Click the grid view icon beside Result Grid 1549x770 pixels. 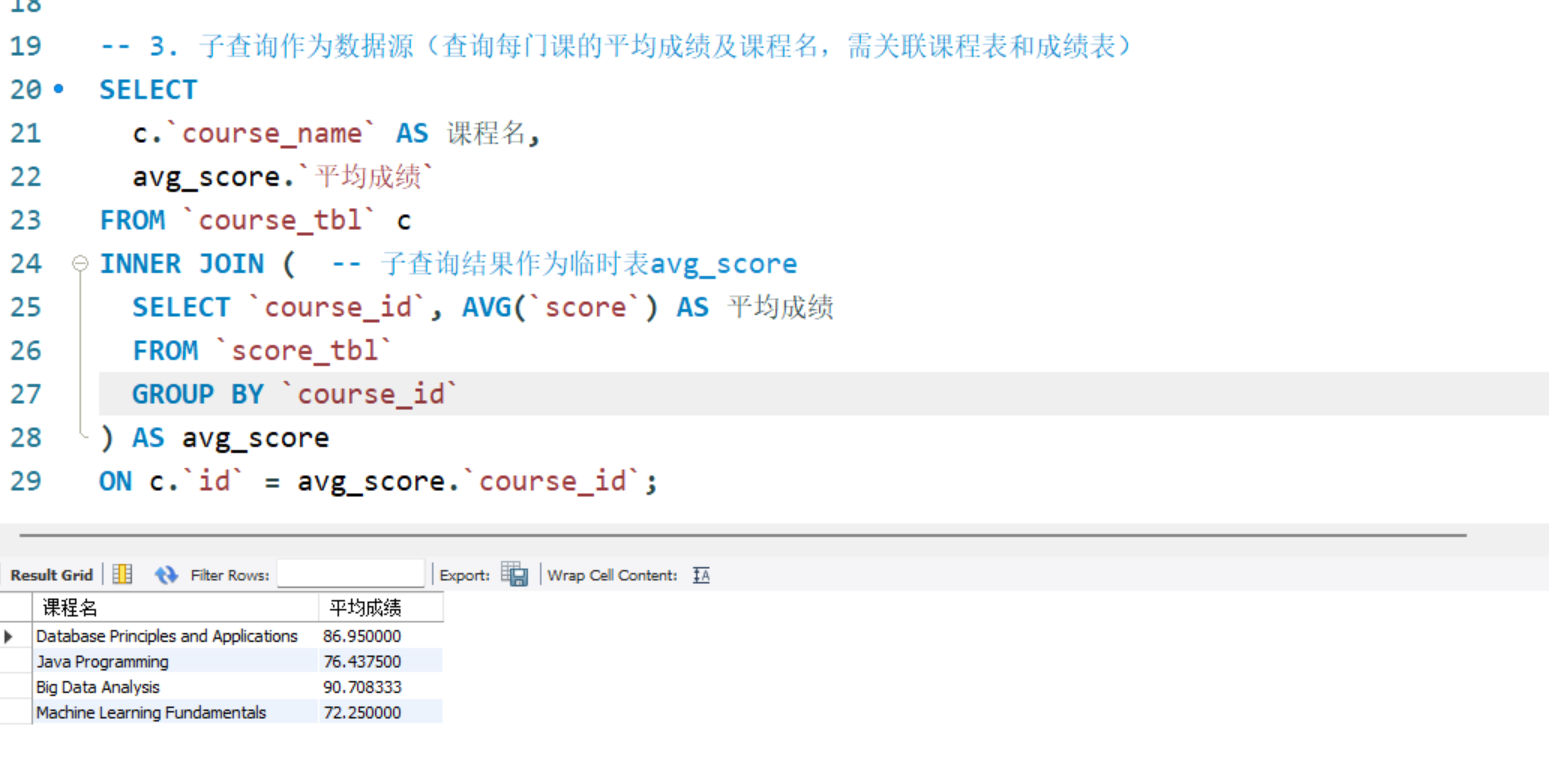[122, 574]
